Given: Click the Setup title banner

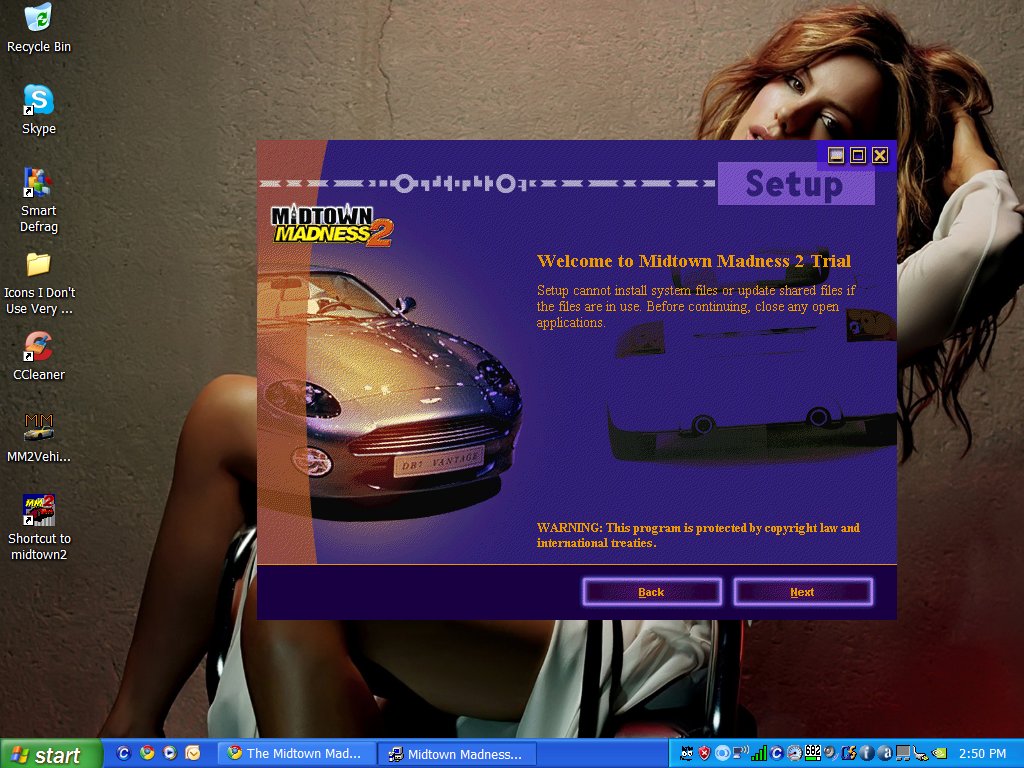Looking at the screenshot, I should click(795, 184).
